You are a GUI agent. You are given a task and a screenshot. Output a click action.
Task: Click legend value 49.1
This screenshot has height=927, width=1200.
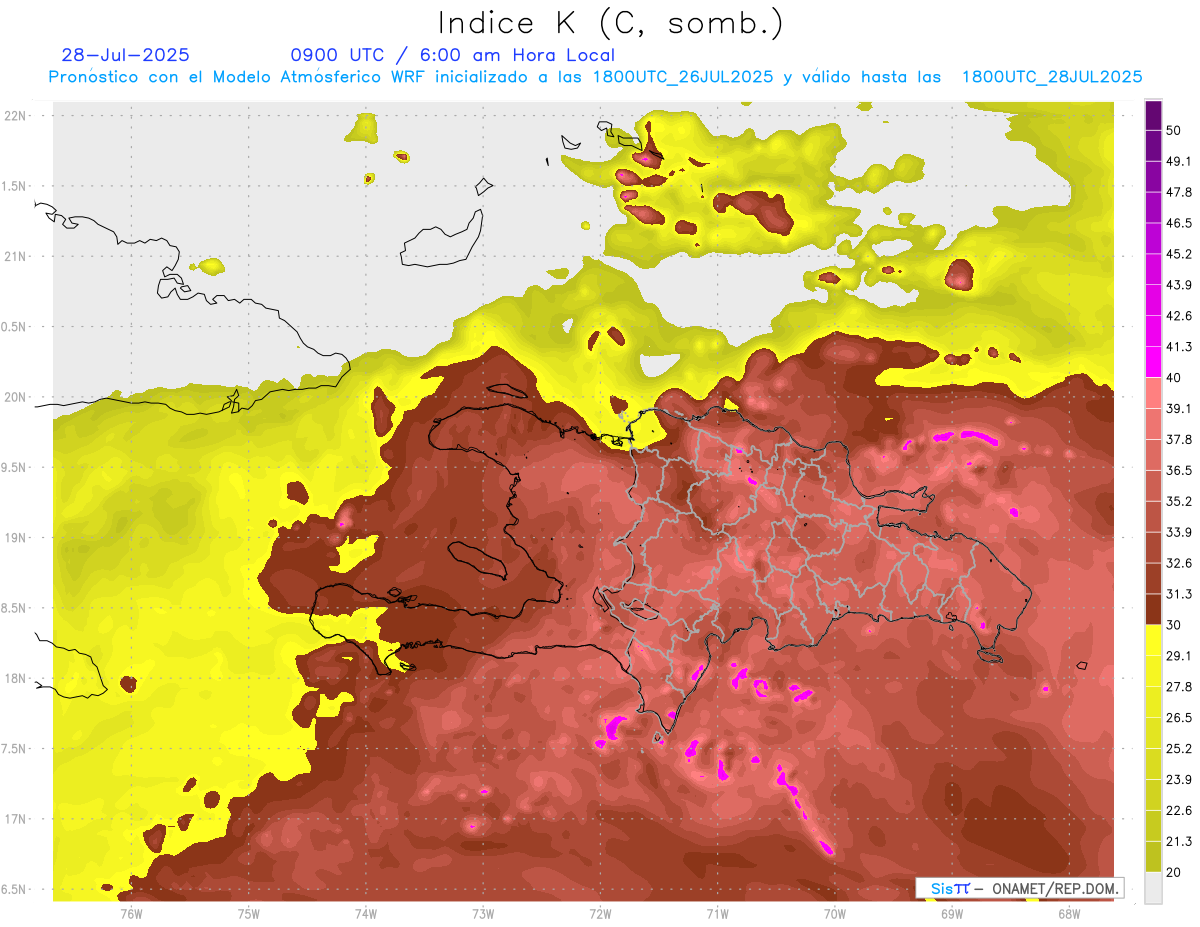(1178, 161)
